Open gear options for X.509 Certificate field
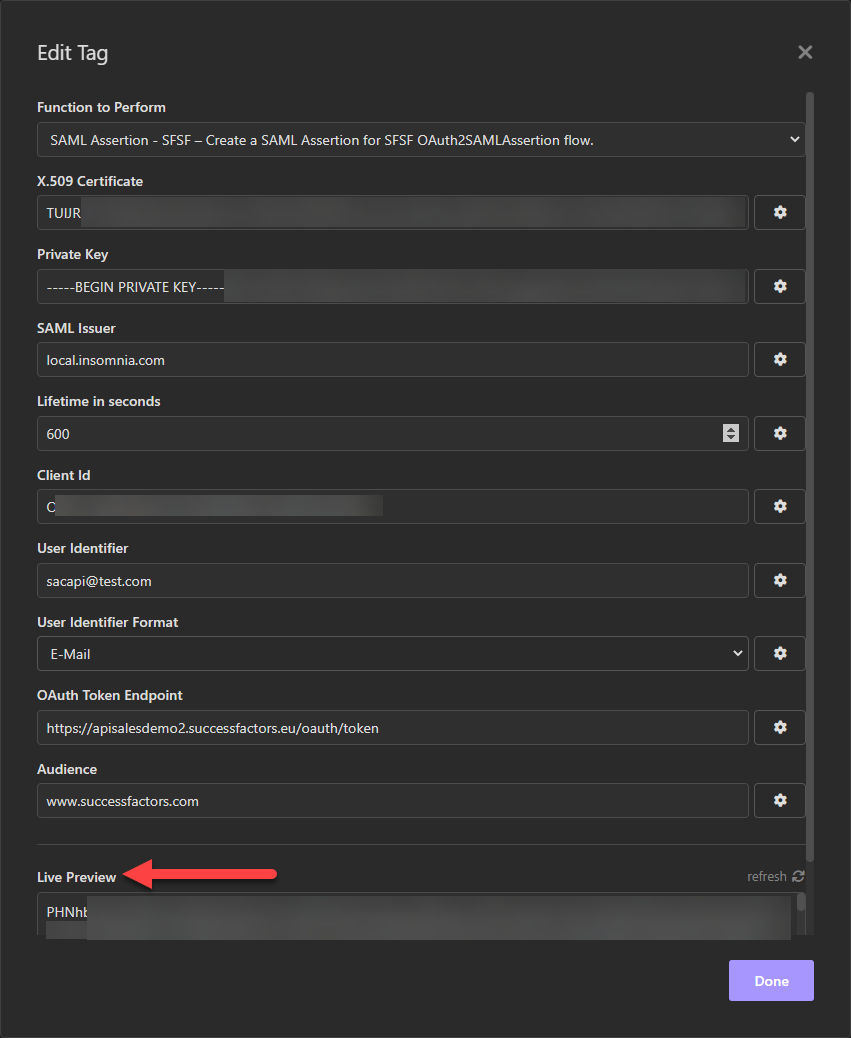 (x=780, y=212)
